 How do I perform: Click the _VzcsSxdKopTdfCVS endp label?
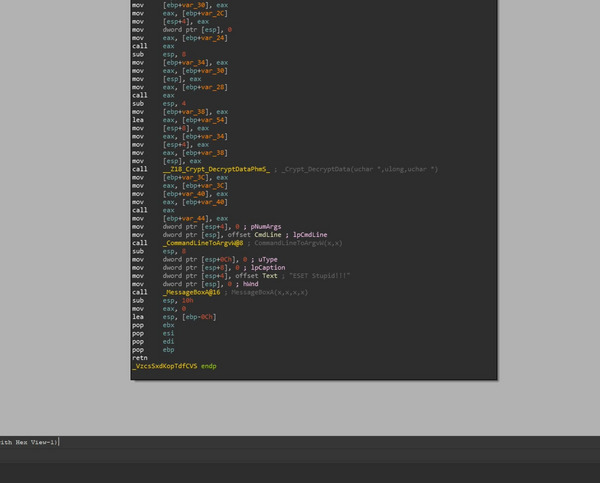tap(174, 366)
